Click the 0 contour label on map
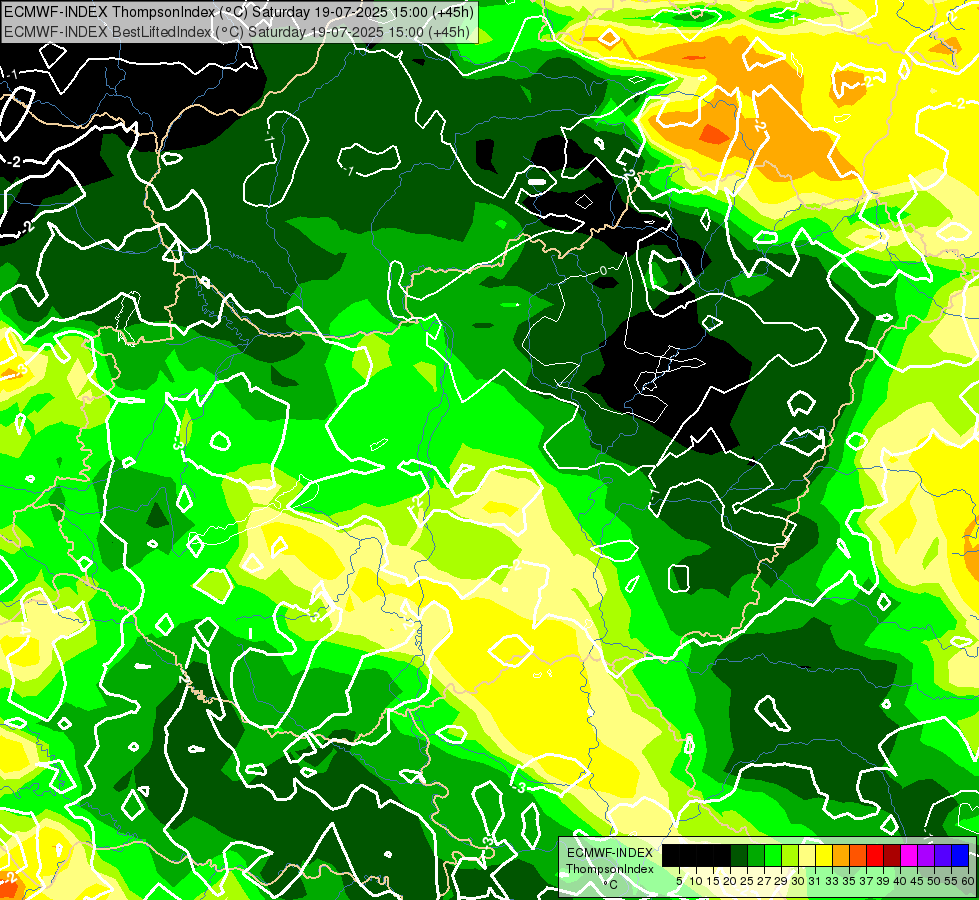The width and height of the screenshot is (979, 900). [x=603, y=270]
